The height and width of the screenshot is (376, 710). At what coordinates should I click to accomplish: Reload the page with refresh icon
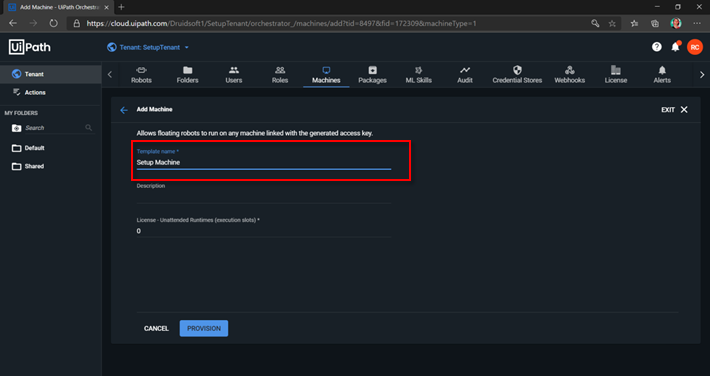53,24
